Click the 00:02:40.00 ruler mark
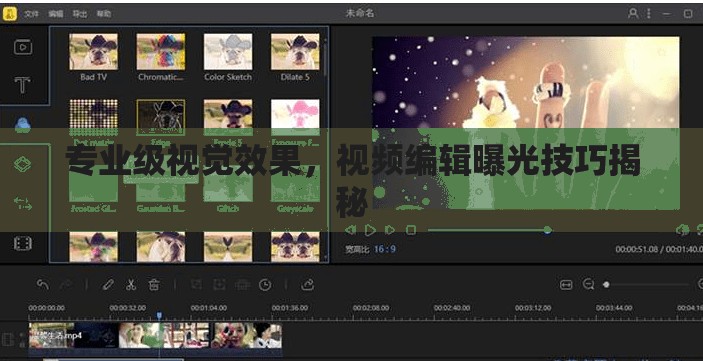This screenshot has height=361, width=703. point(452,308)
